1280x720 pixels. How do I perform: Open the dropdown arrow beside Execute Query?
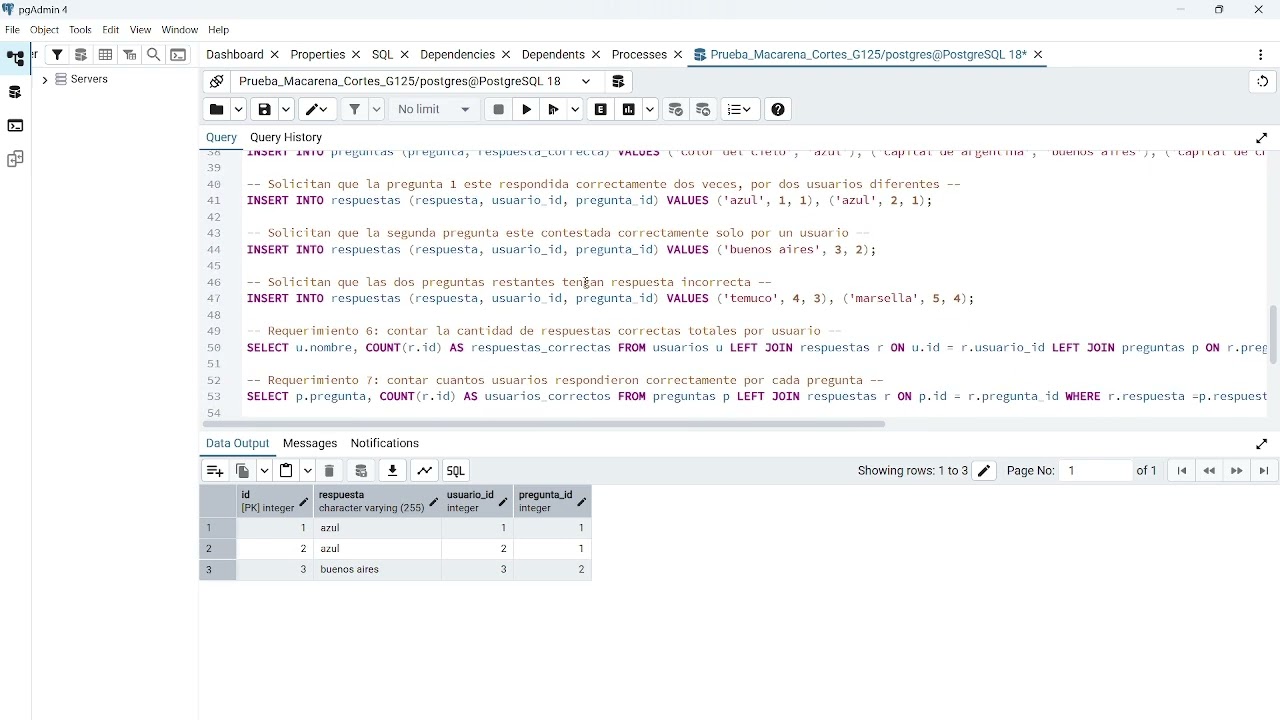tap(576, 110)
